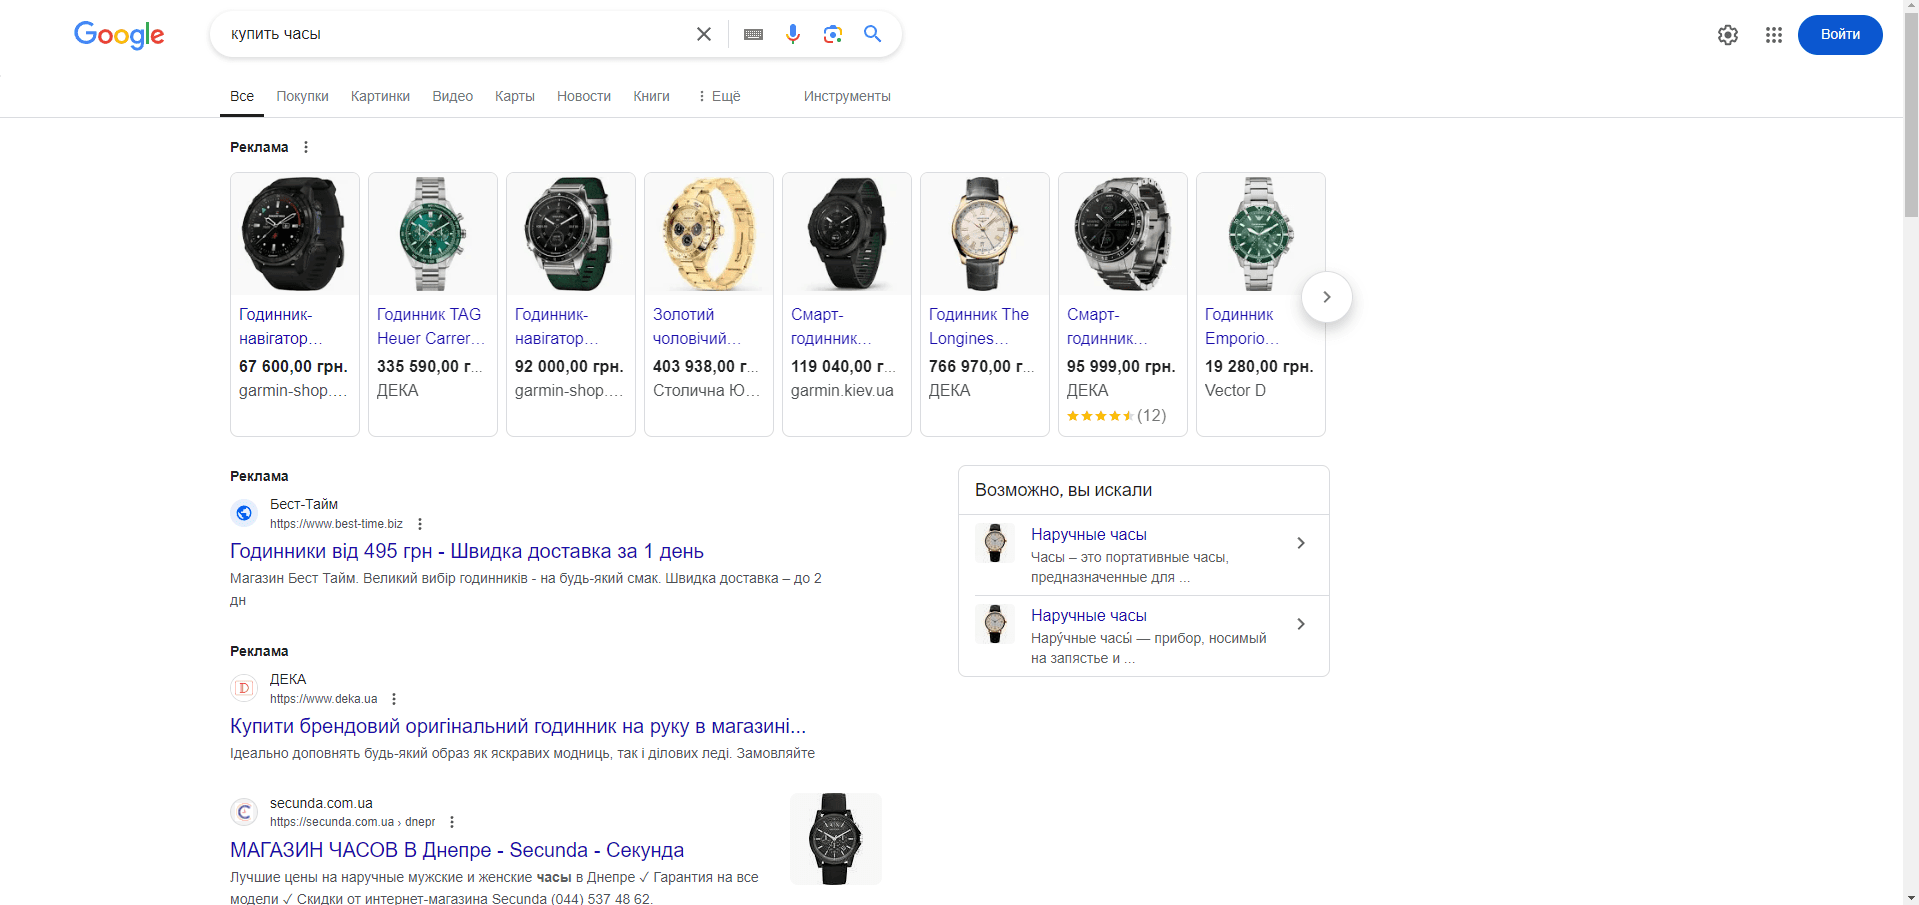Image resolution: width=1919 pixels, height=905 pixels.
Task: Click Vector D seller text
Action: click(1235, 390)
